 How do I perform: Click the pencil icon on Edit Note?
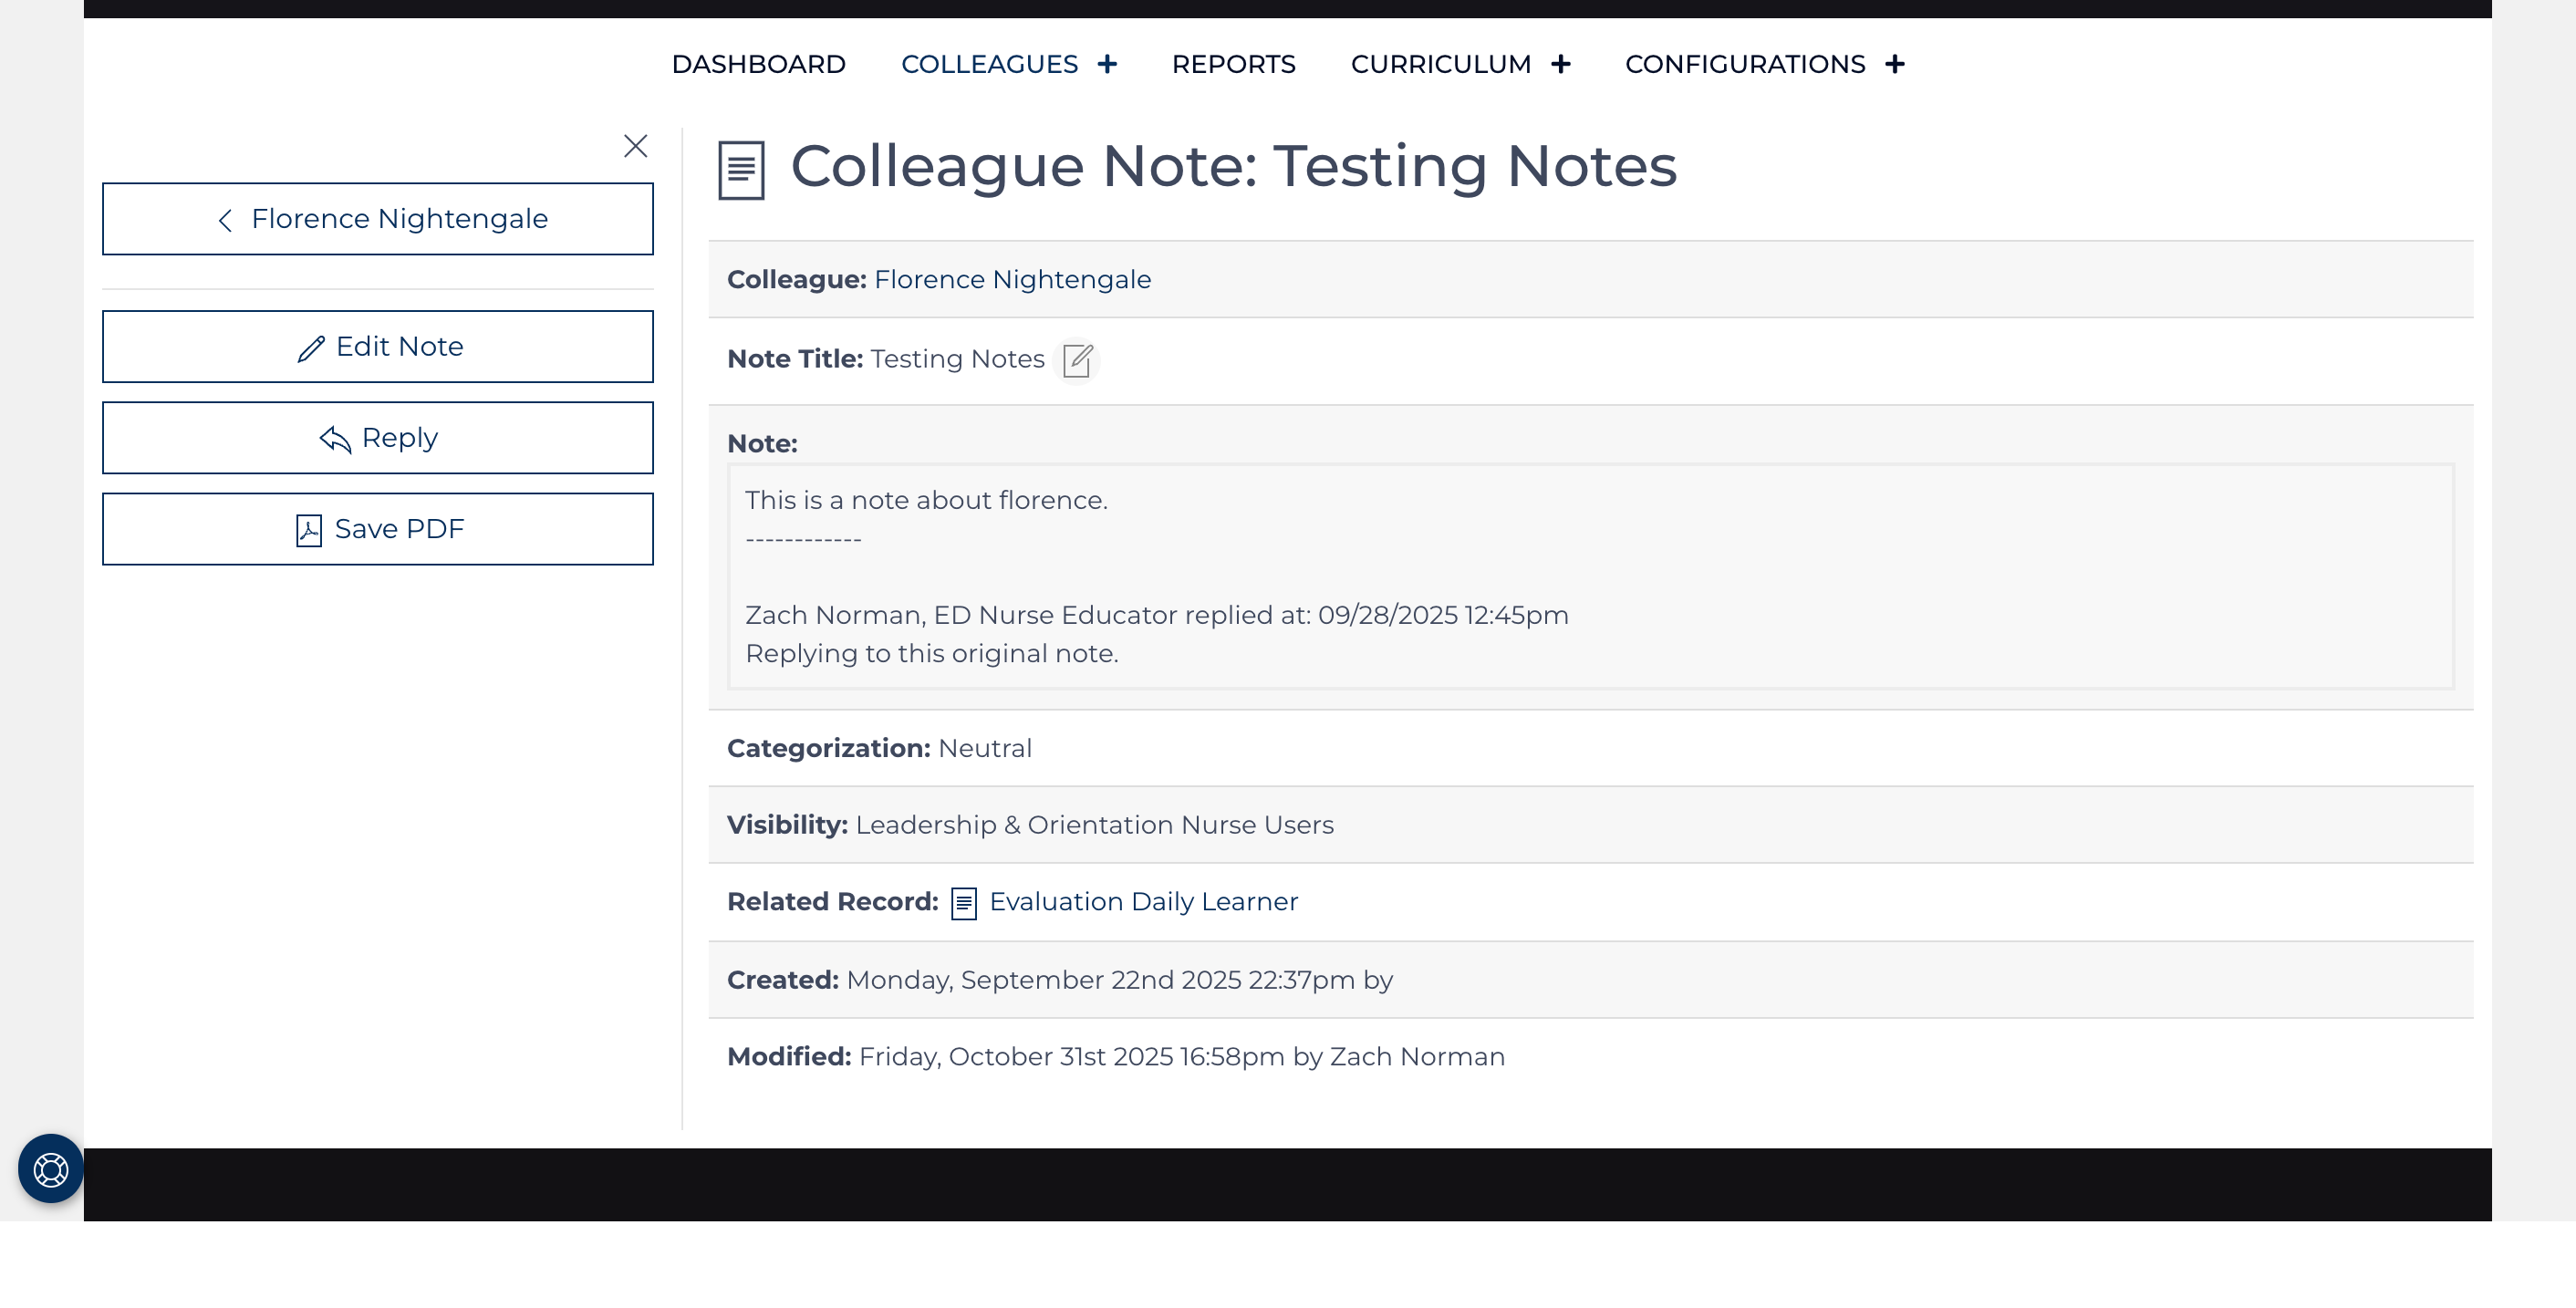click(x=311, y=348)
